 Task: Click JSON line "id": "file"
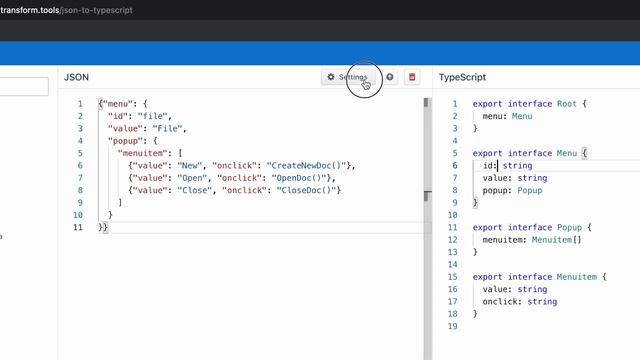[140, 116]
